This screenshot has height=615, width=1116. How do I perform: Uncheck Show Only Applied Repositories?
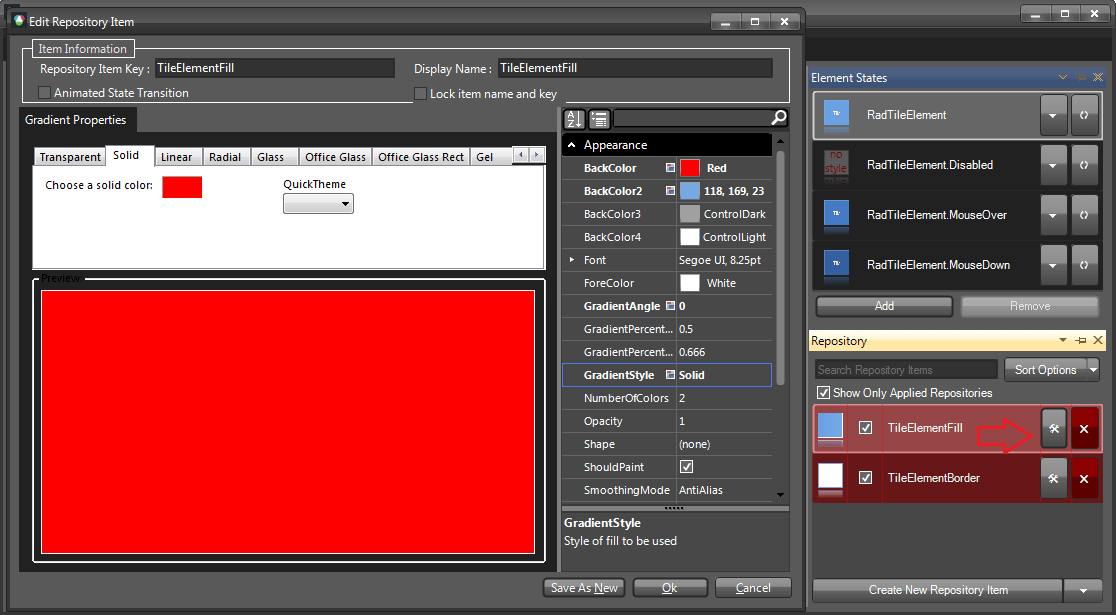(x=824, y=393)
